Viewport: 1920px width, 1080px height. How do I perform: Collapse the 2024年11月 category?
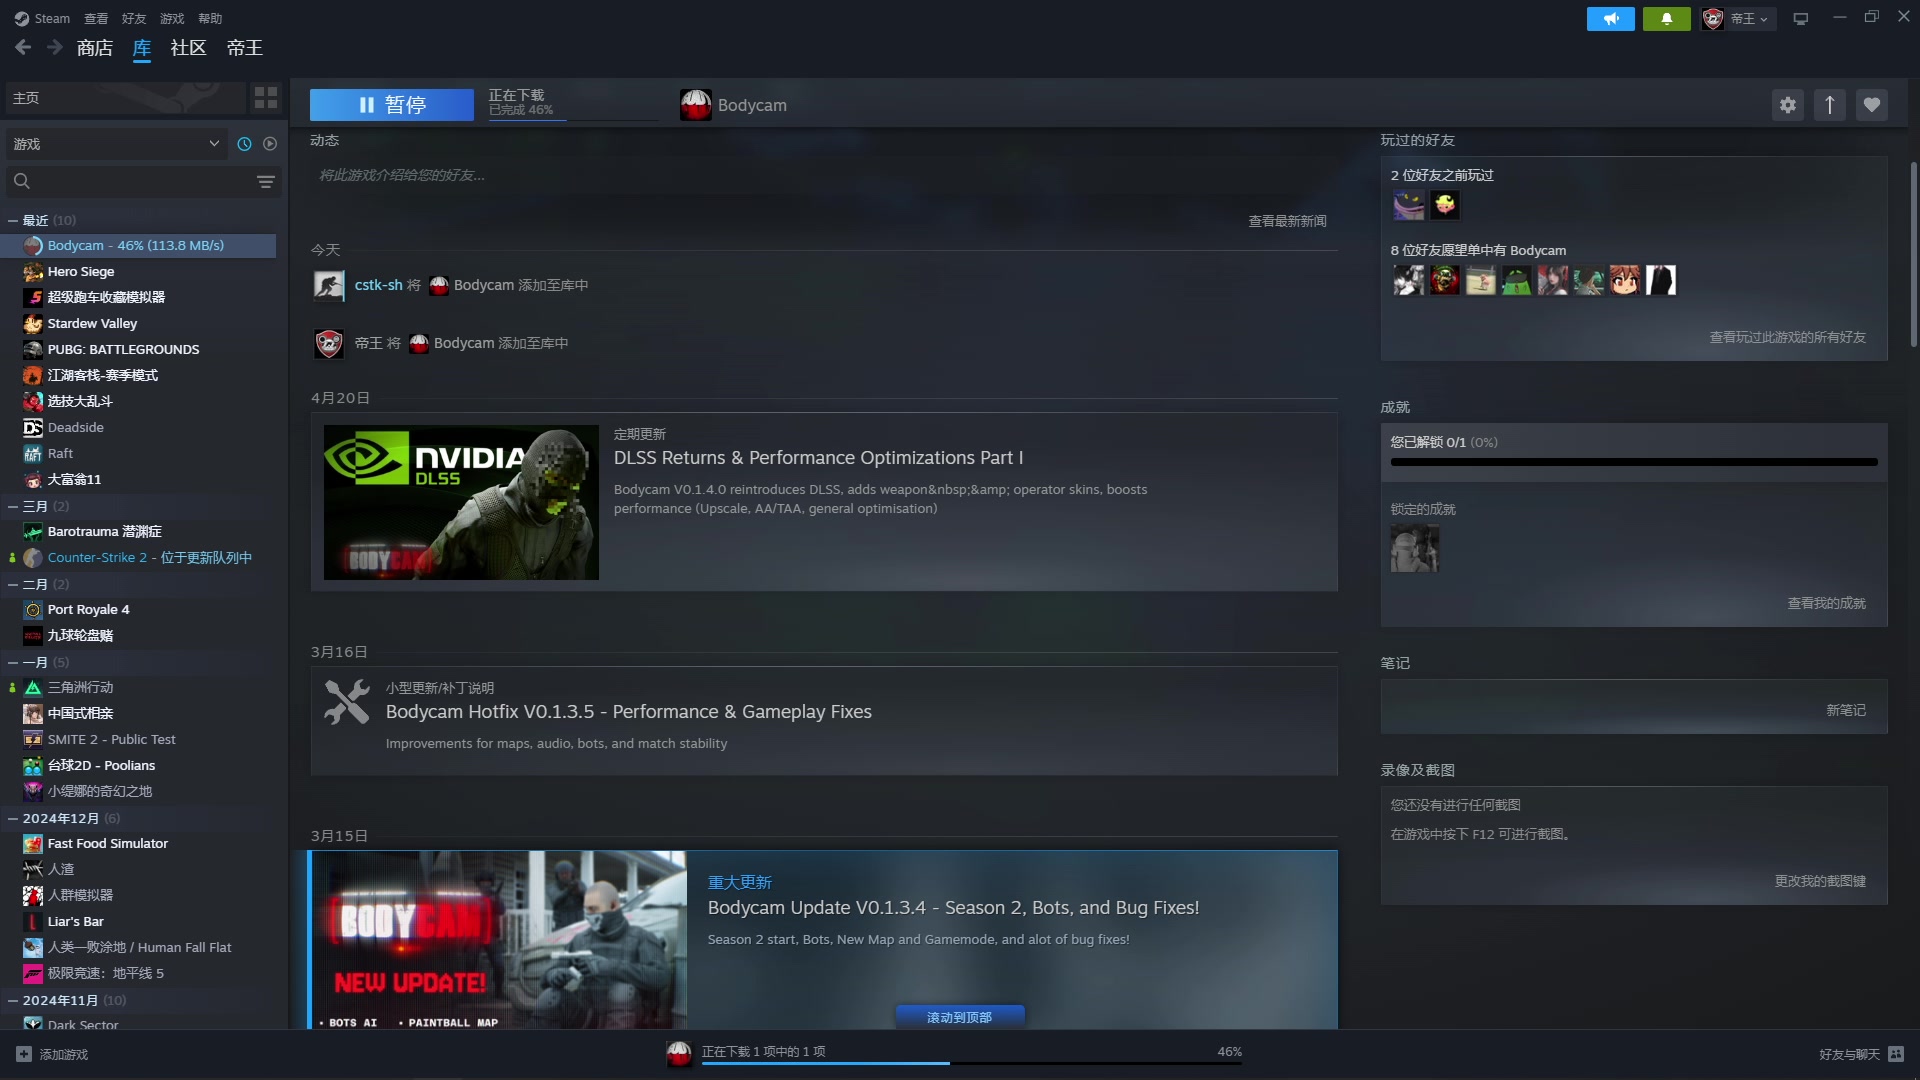tap(14, 1000)
